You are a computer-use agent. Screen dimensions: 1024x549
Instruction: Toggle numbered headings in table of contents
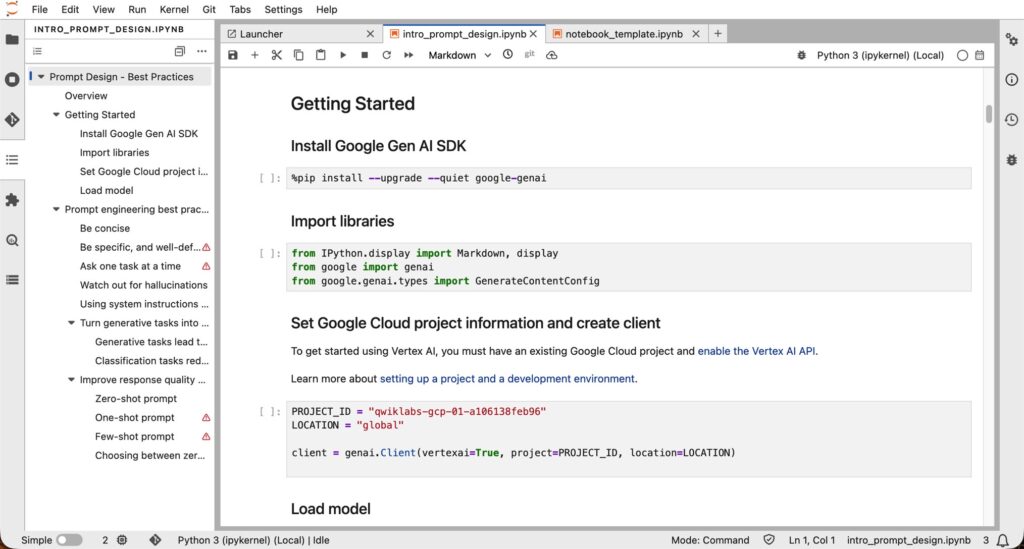(37, 51)
